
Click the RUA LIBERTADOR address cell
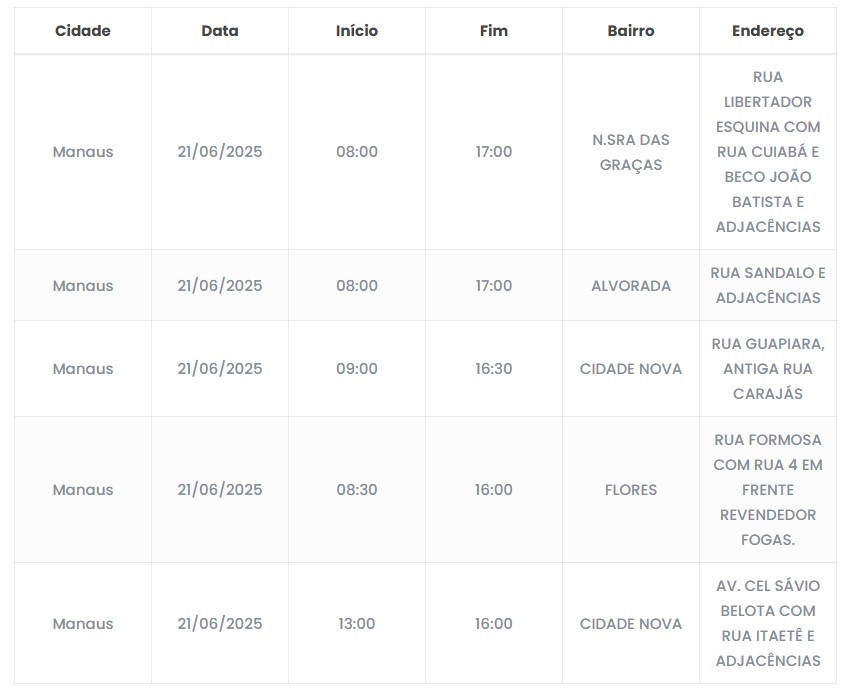(x=768, y=152)
